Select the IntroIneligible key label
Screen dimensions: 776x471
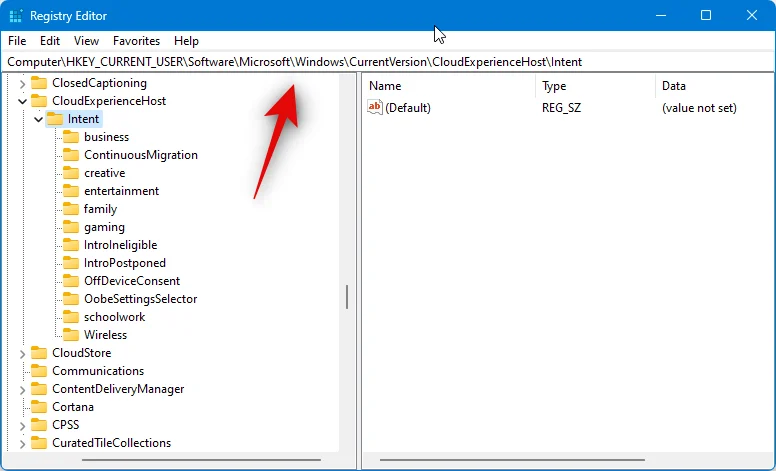pos(120,245)
